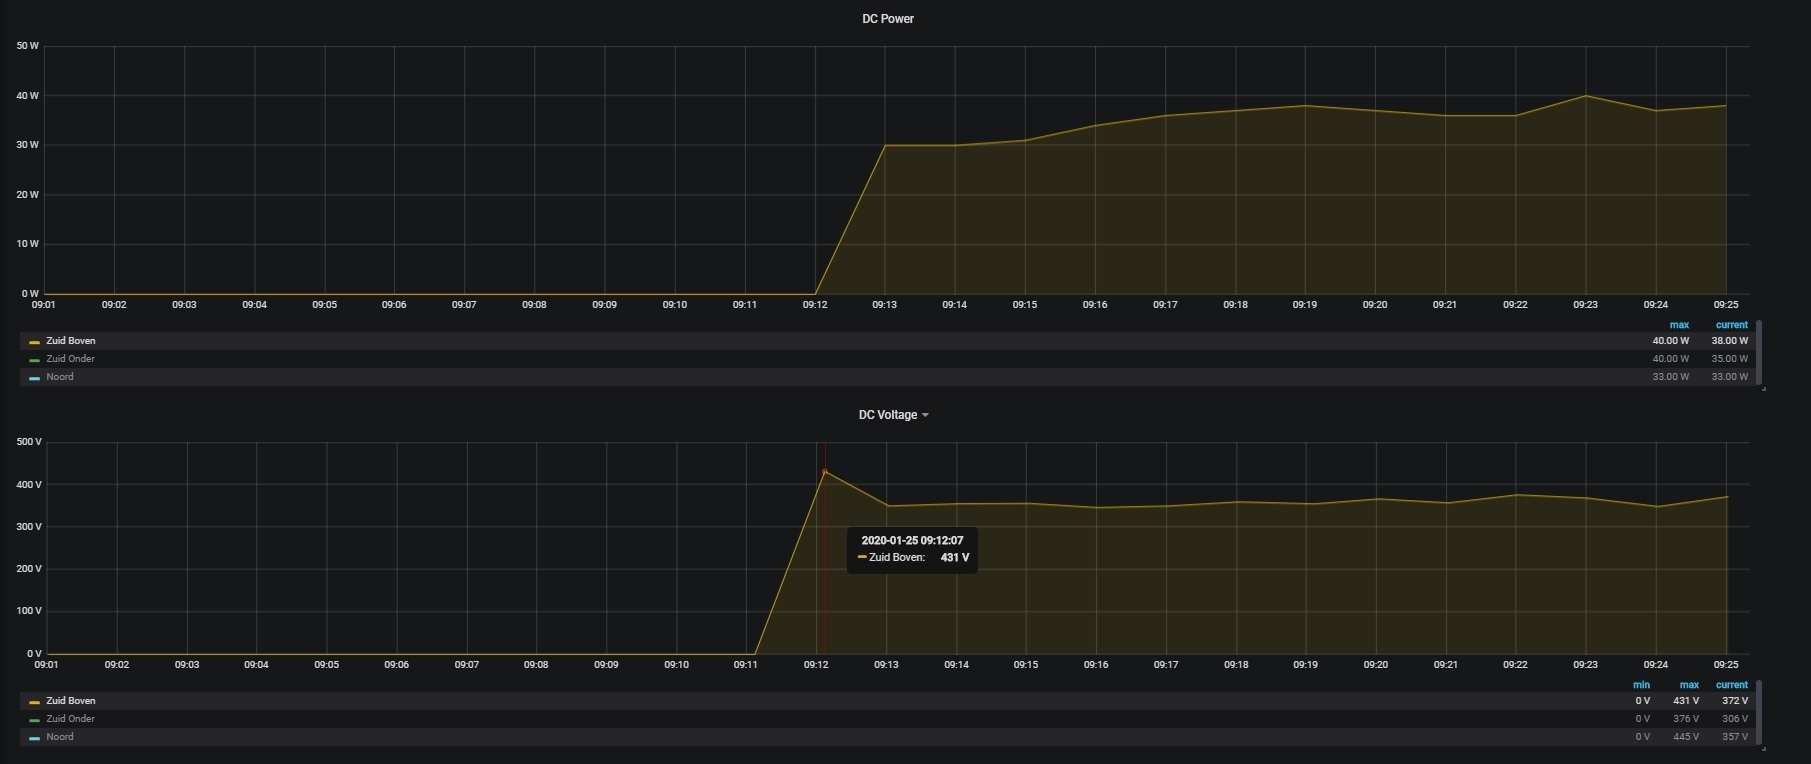Toggle Zuid Boven series in DC Power legend
Image resolution: width=1811 pixels, height=764 pixels.
click(71, 341)
